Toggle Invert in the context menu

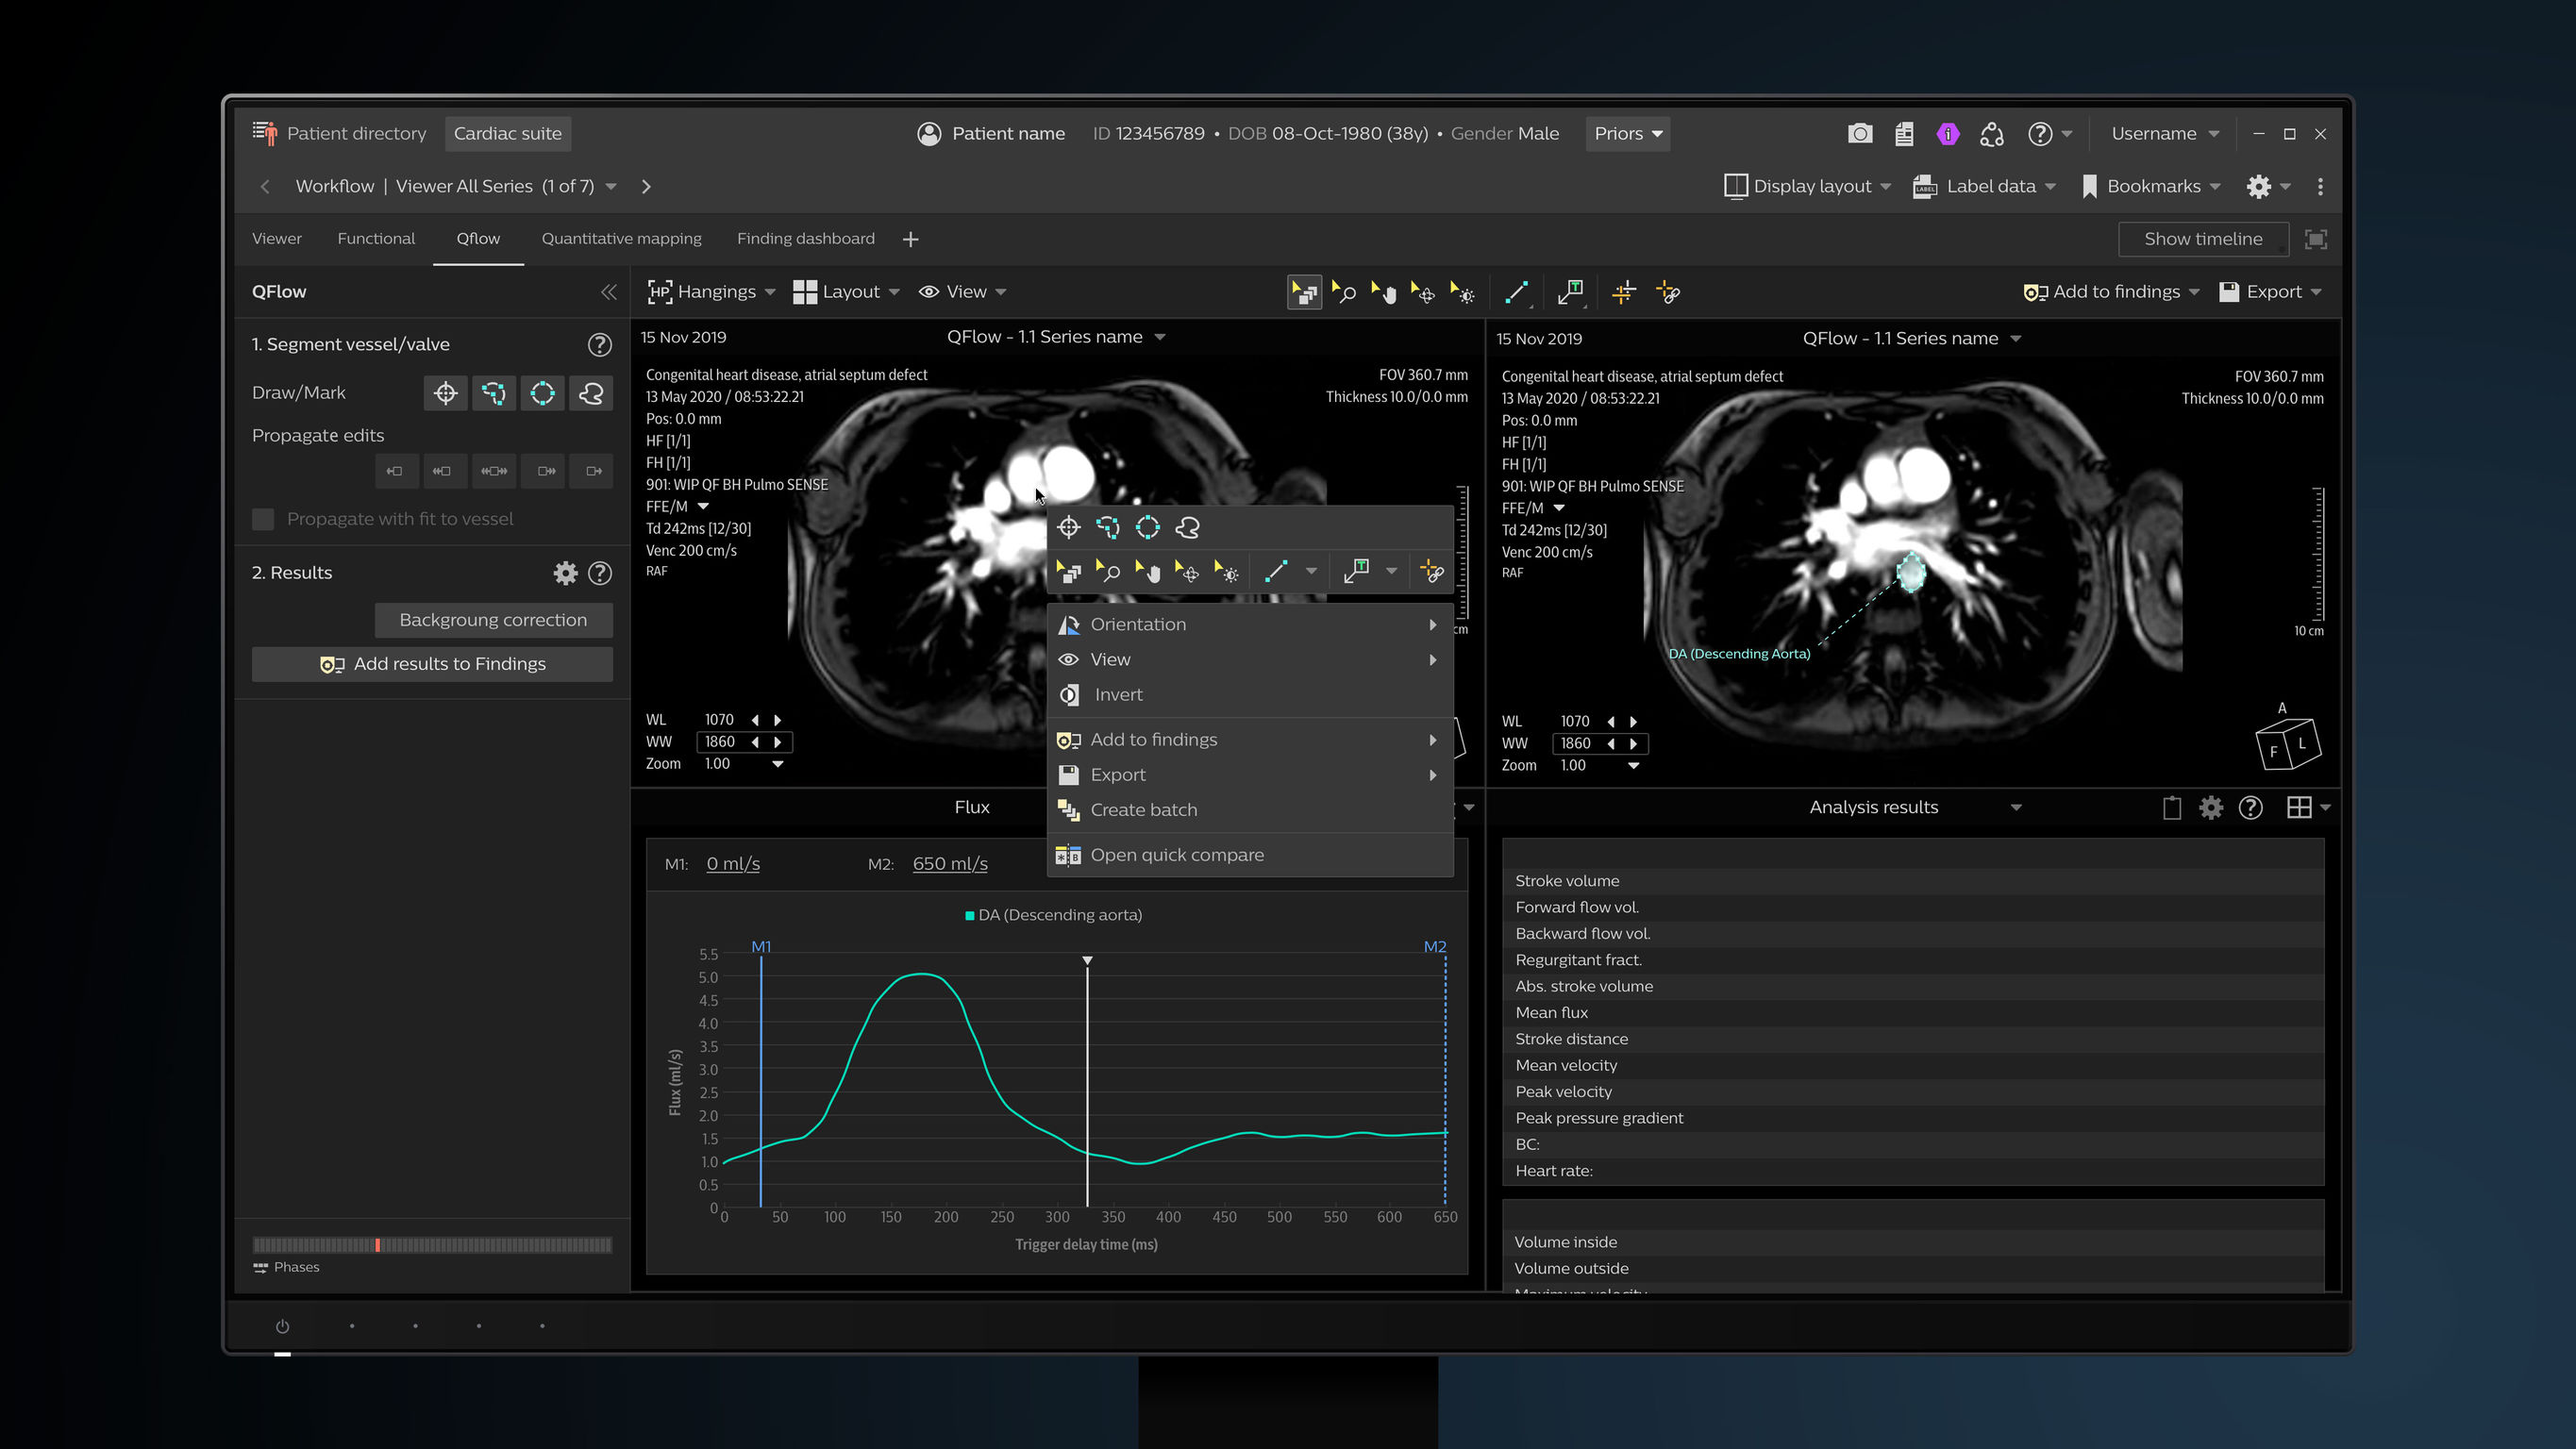click(x=1117, y=694)
